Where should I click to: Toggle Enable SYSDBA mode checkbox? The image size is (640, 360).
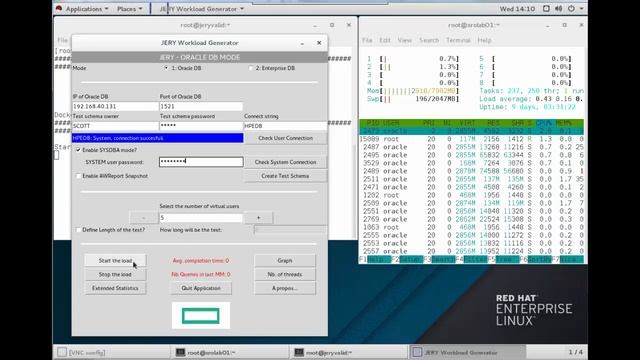pyautogui.click(x=78, y=150)
